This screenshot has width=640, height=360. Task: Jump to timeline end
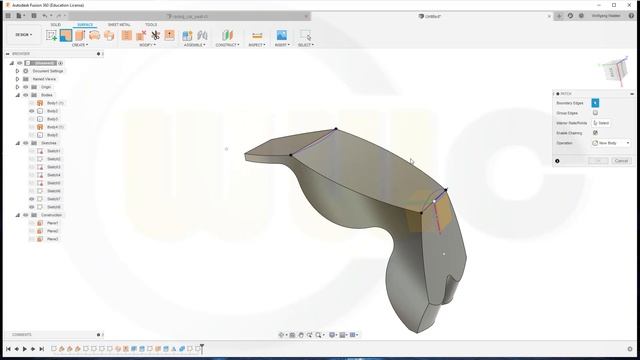41,349
